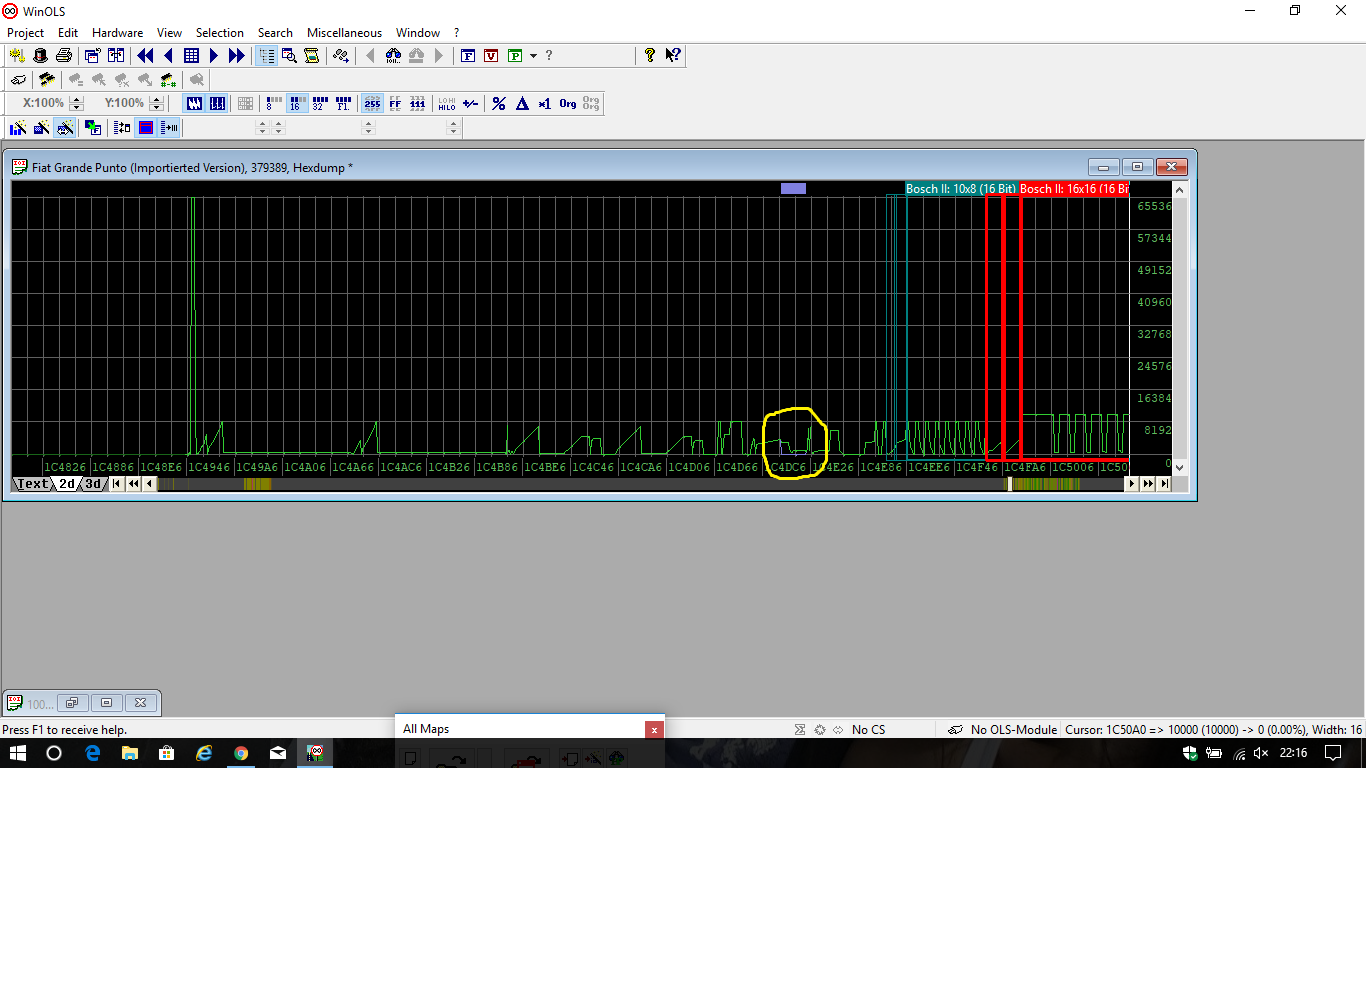
Task: Click the red square view icon
Action: pyautogui.click(x=146, y=127)
